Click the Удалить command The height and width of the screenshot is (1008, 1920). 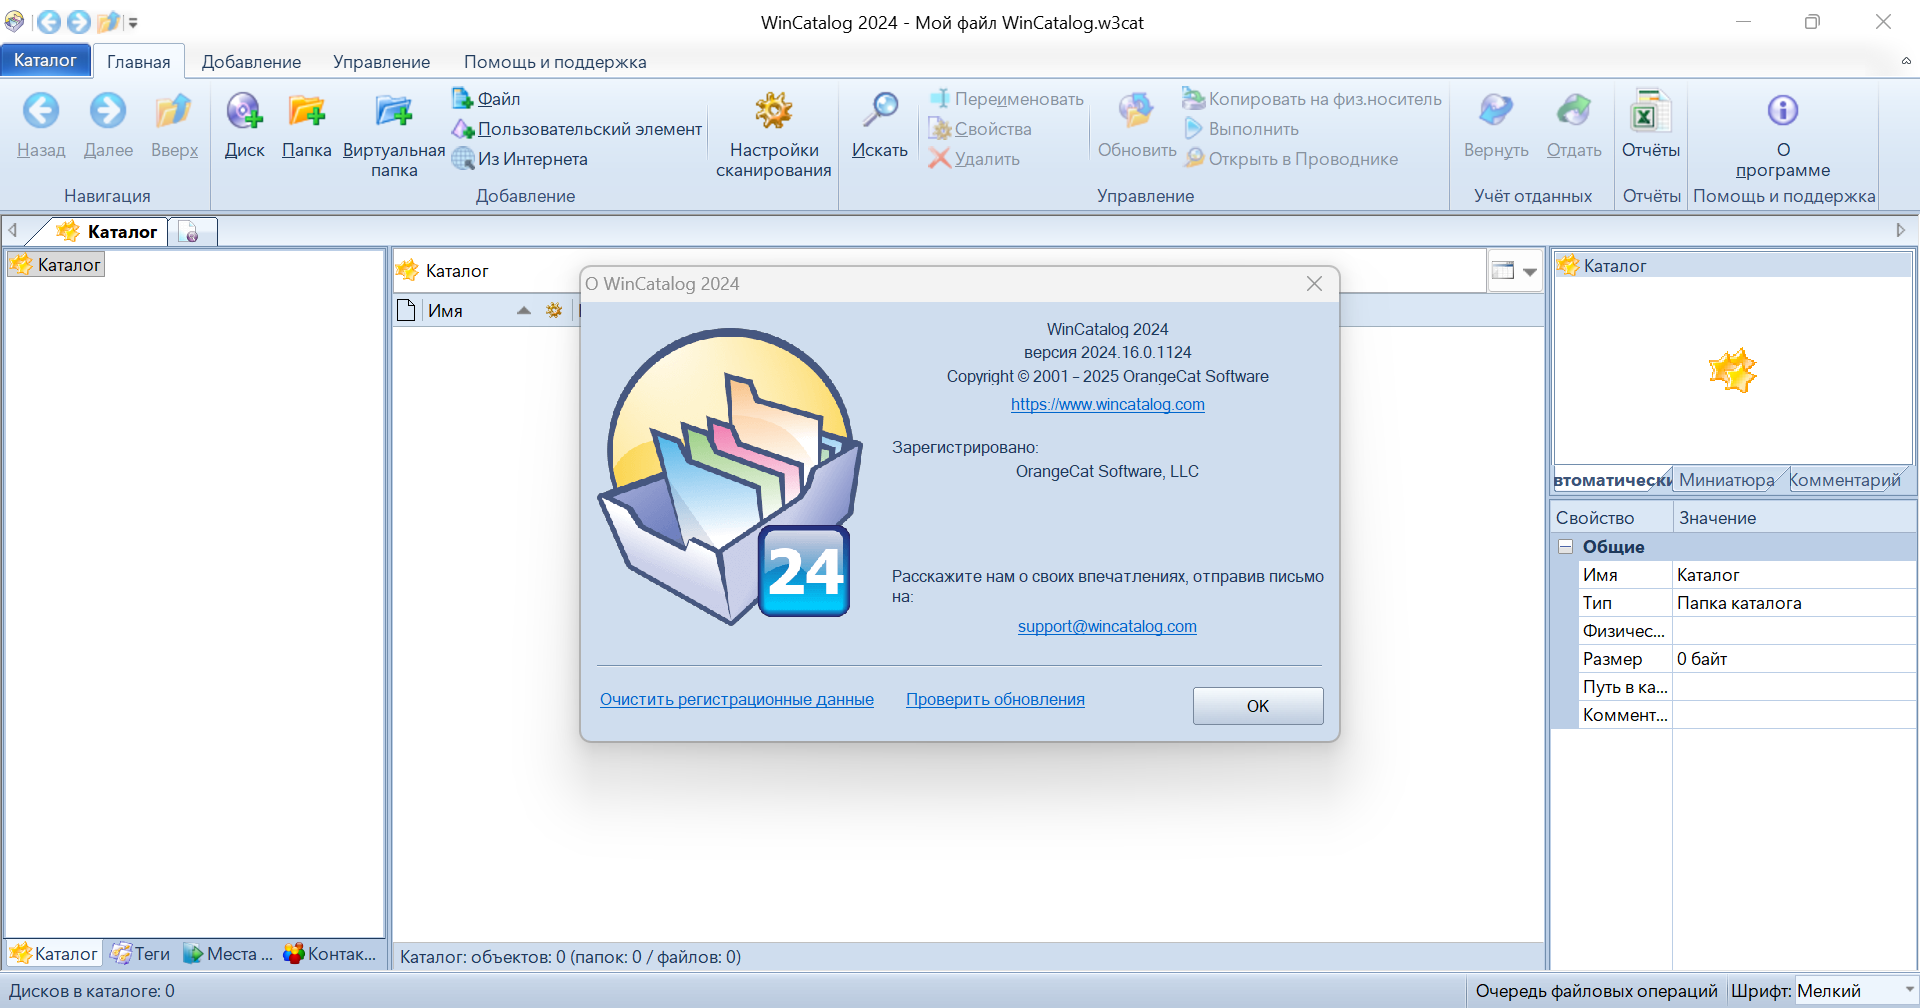(974, 159)
